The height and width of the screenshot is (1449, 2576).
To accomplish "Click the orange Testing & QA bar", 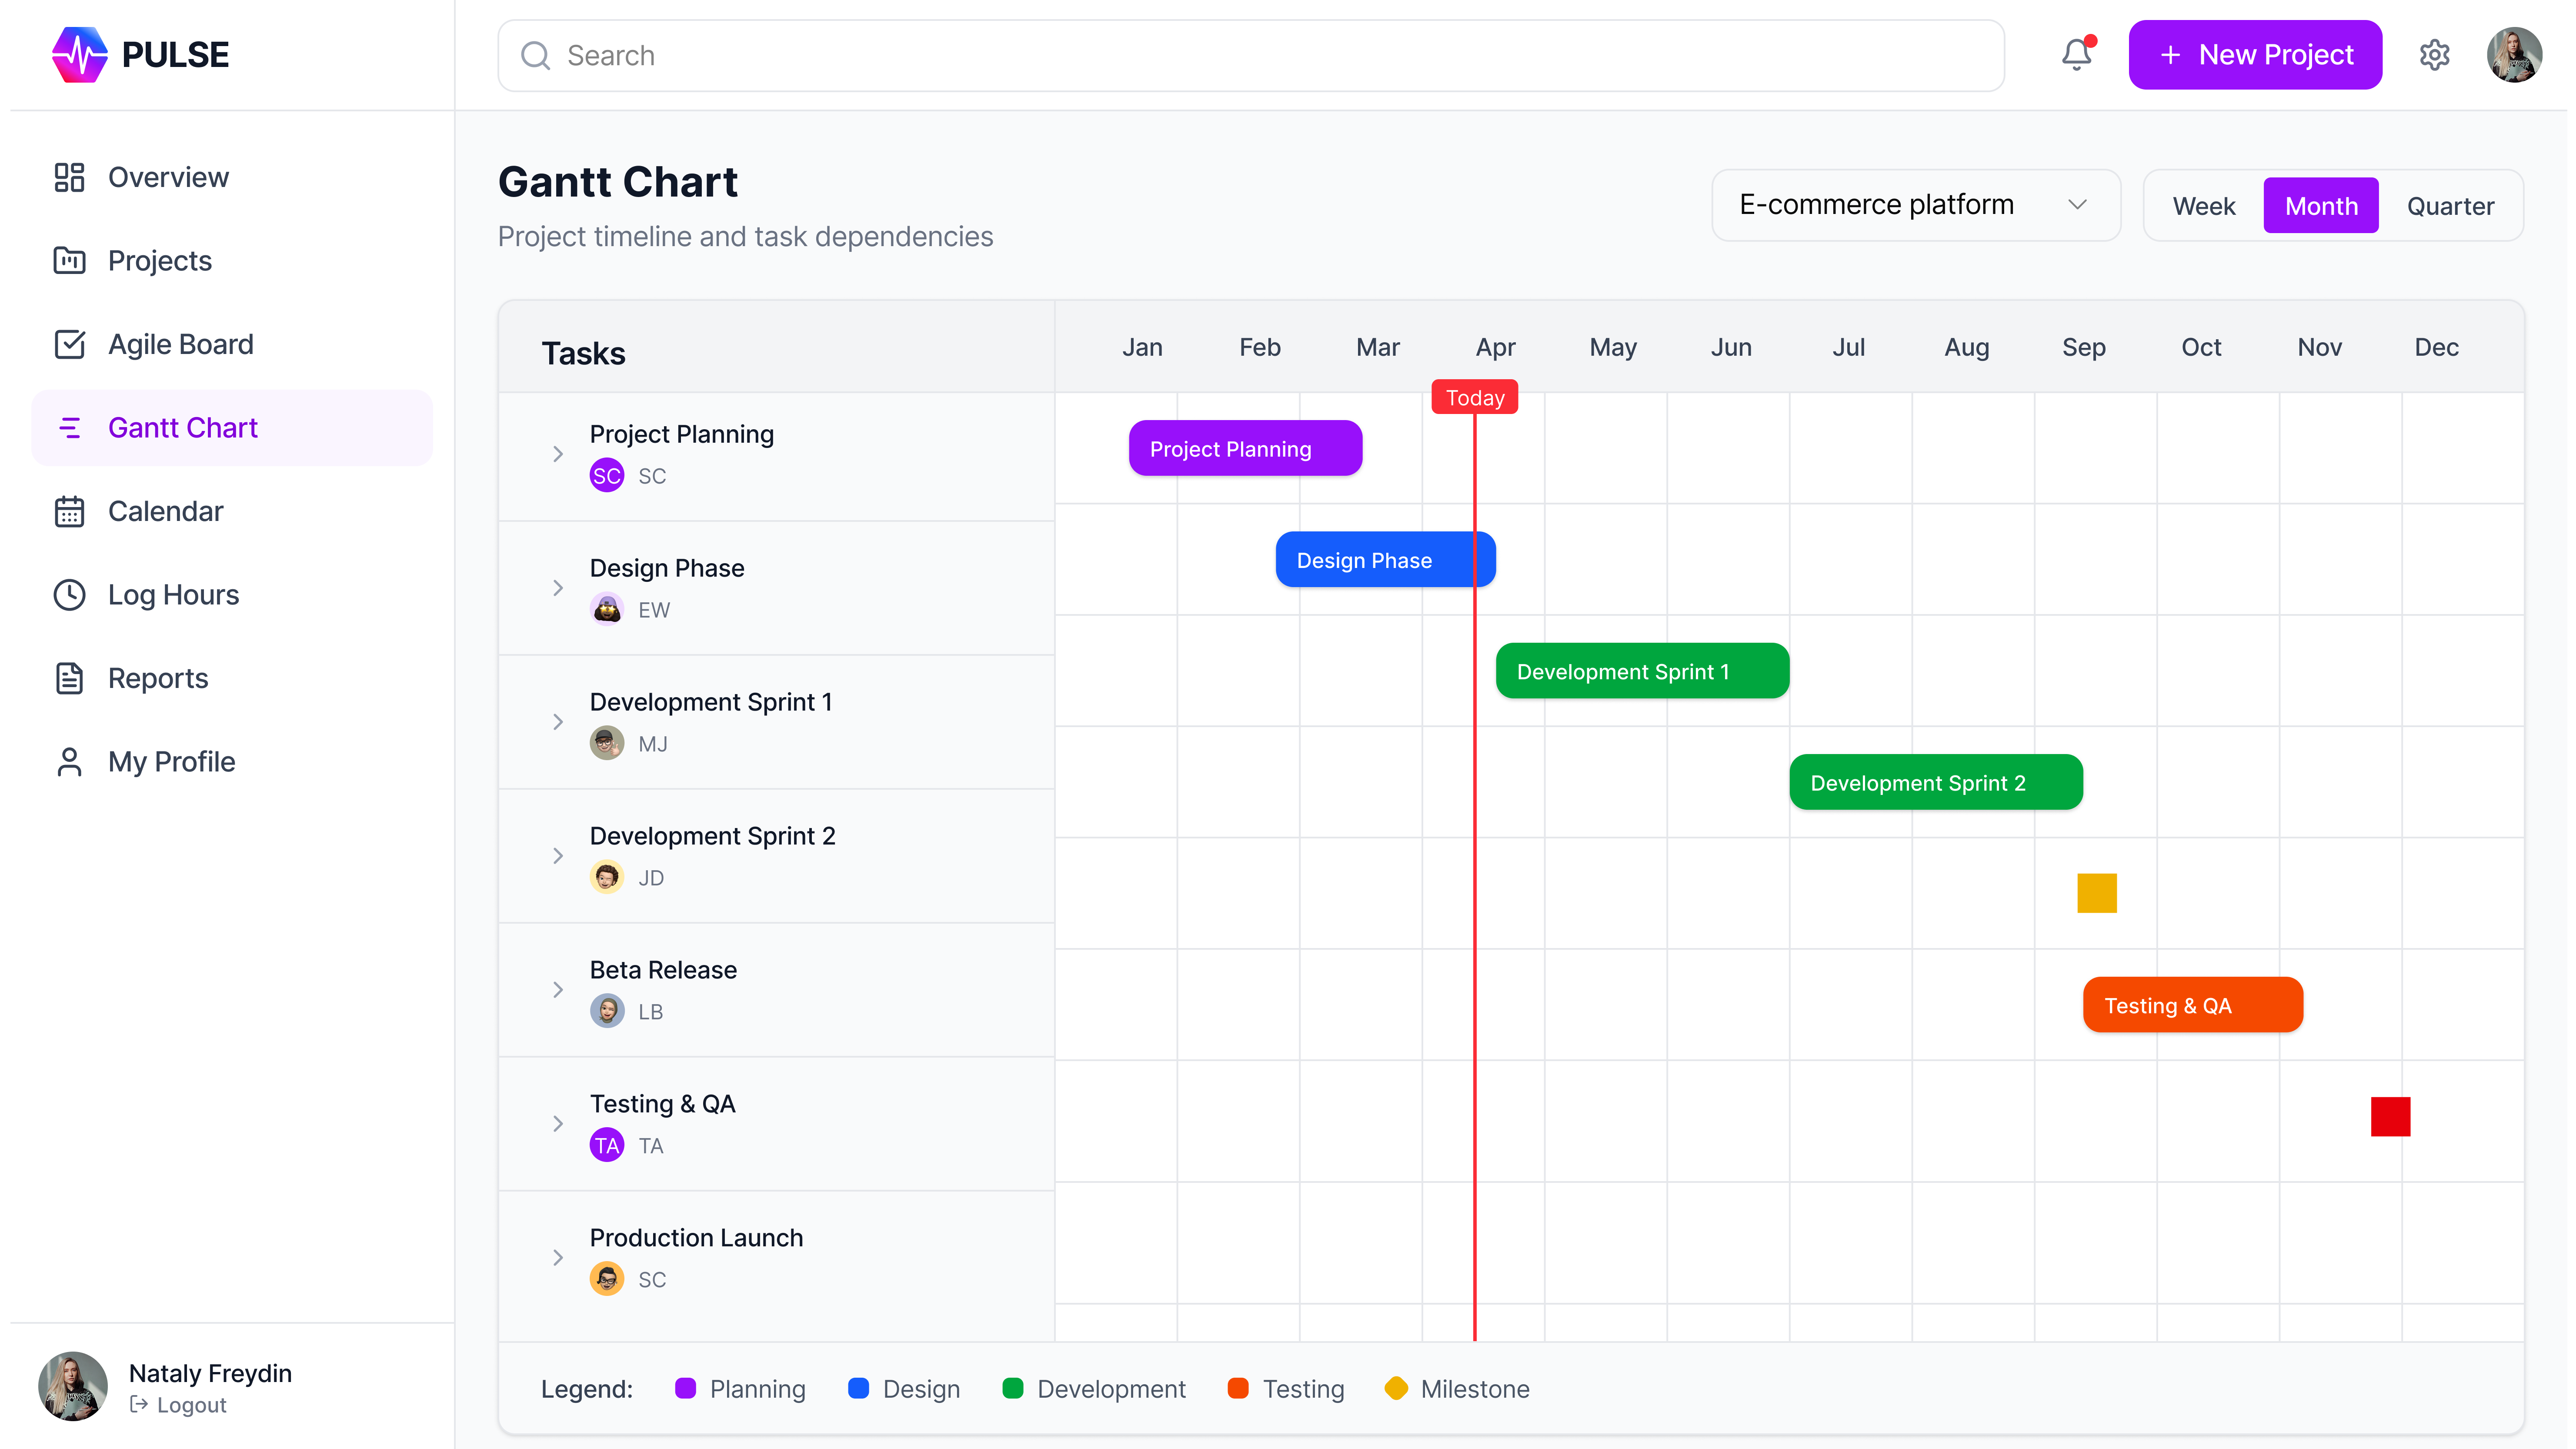I will coord(2192,1005).
